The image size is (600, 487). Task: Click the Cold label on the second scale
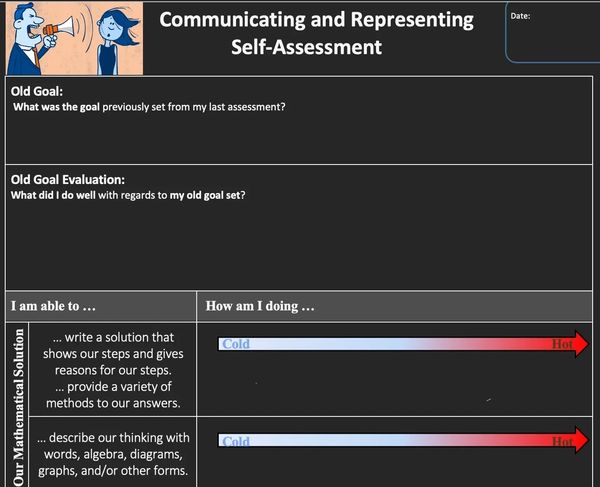[236, 441]
